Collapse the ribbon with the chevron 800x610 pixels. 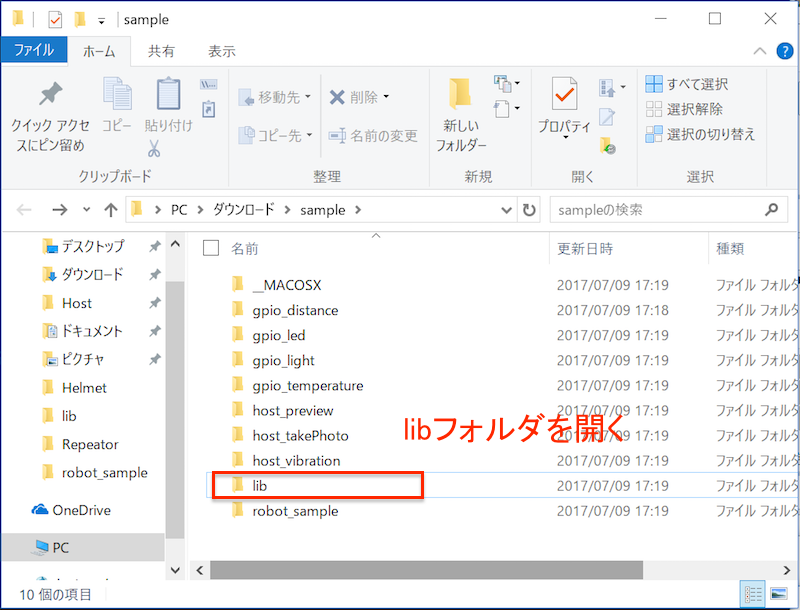(761, 51)
